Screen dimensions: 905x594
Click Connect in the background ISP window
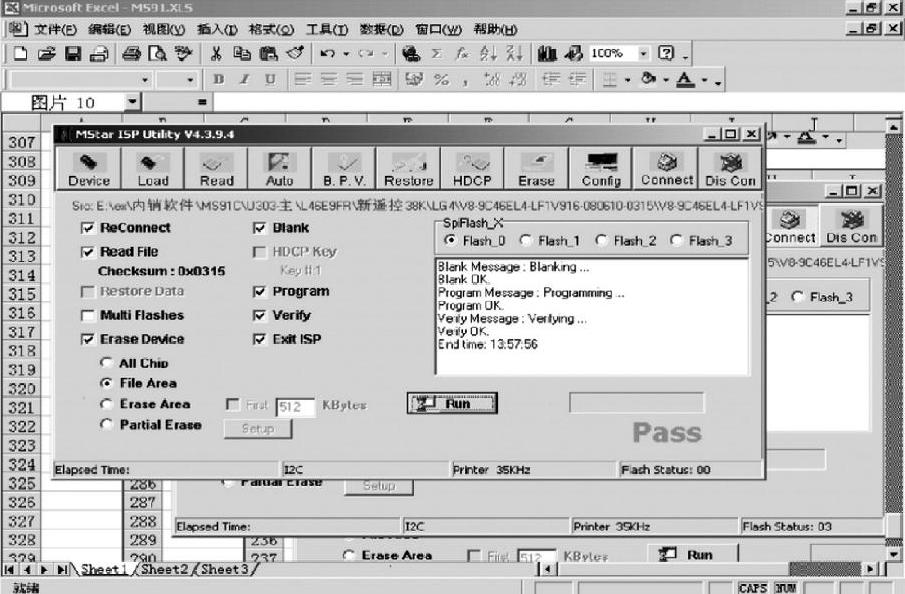coord(791,226)
